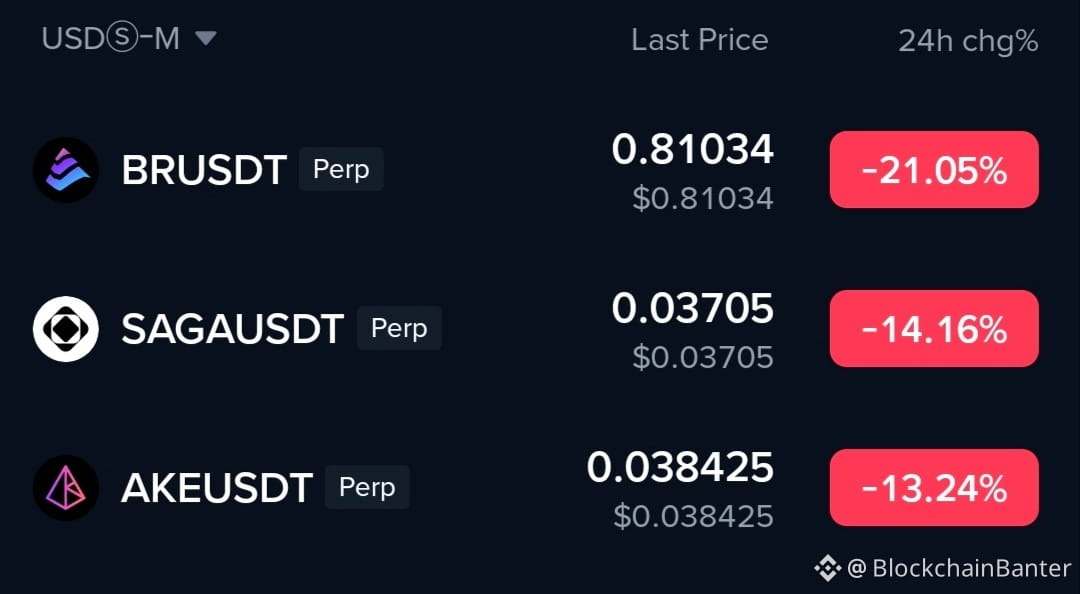Tap the Perp tag beside BRUSDT
Screen dimensions: 1080x594
click(341, 169)
